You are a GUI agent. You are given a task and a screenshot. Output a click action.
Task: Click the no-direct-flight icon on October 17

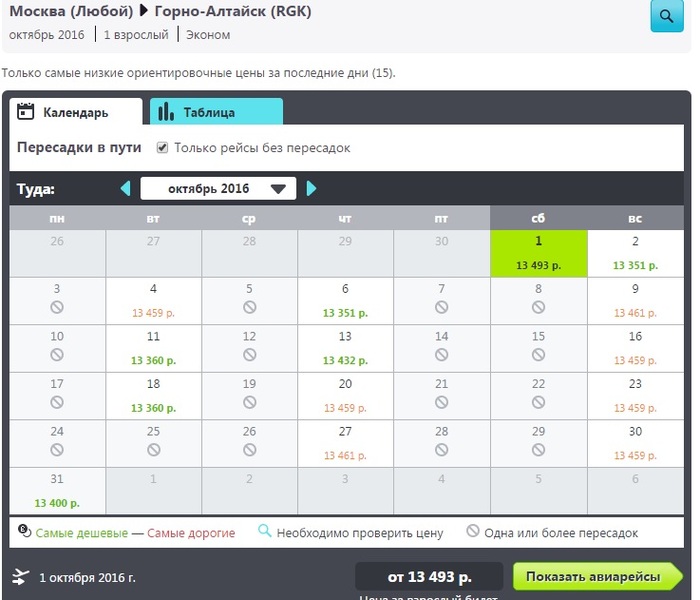coord(57,402)
